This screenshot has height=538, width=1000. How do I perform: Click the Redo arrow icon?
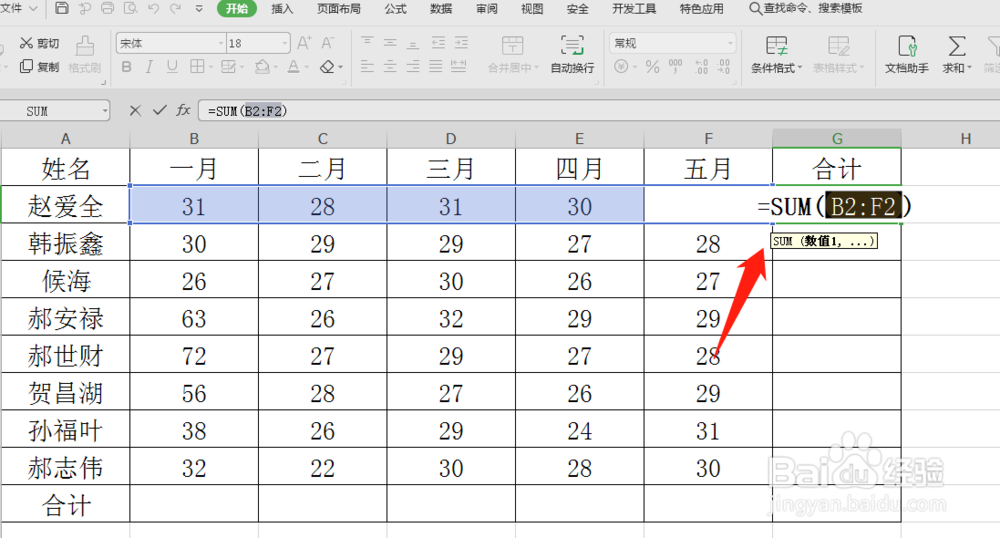(x=176, y=8)
